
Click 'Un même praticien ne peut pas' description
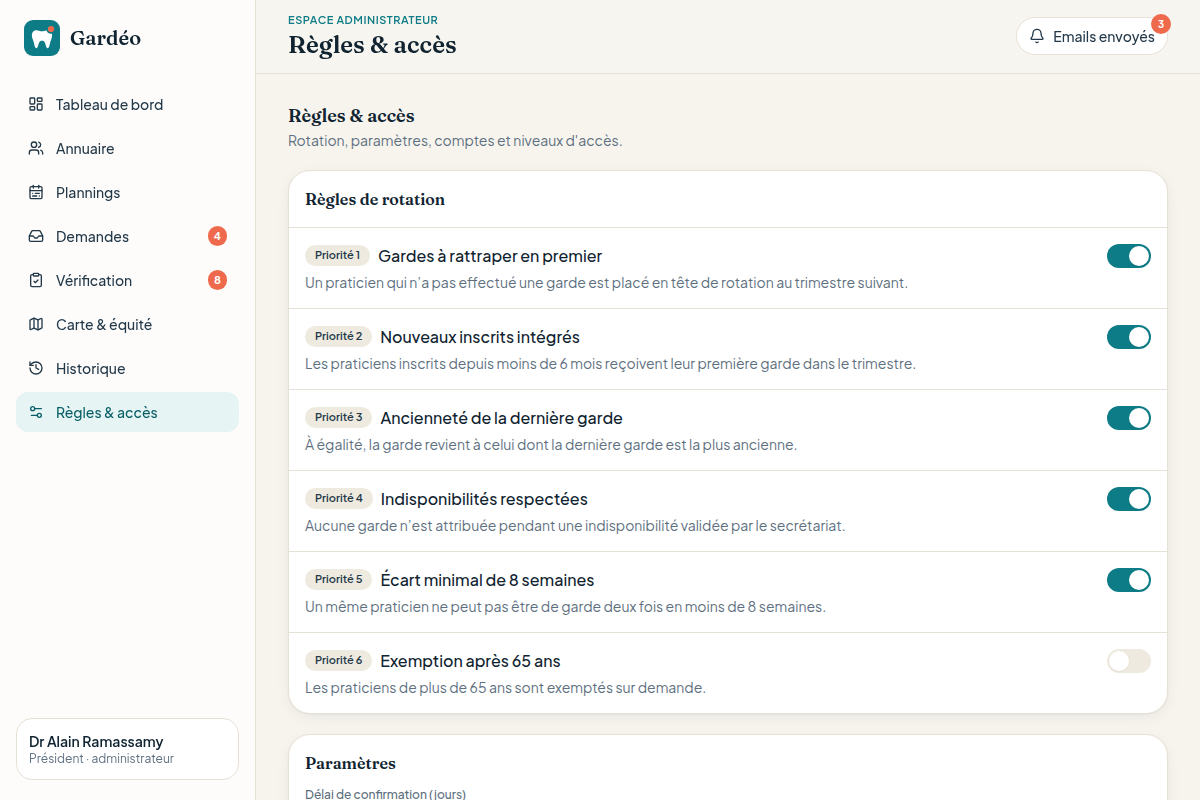point(565,607)
